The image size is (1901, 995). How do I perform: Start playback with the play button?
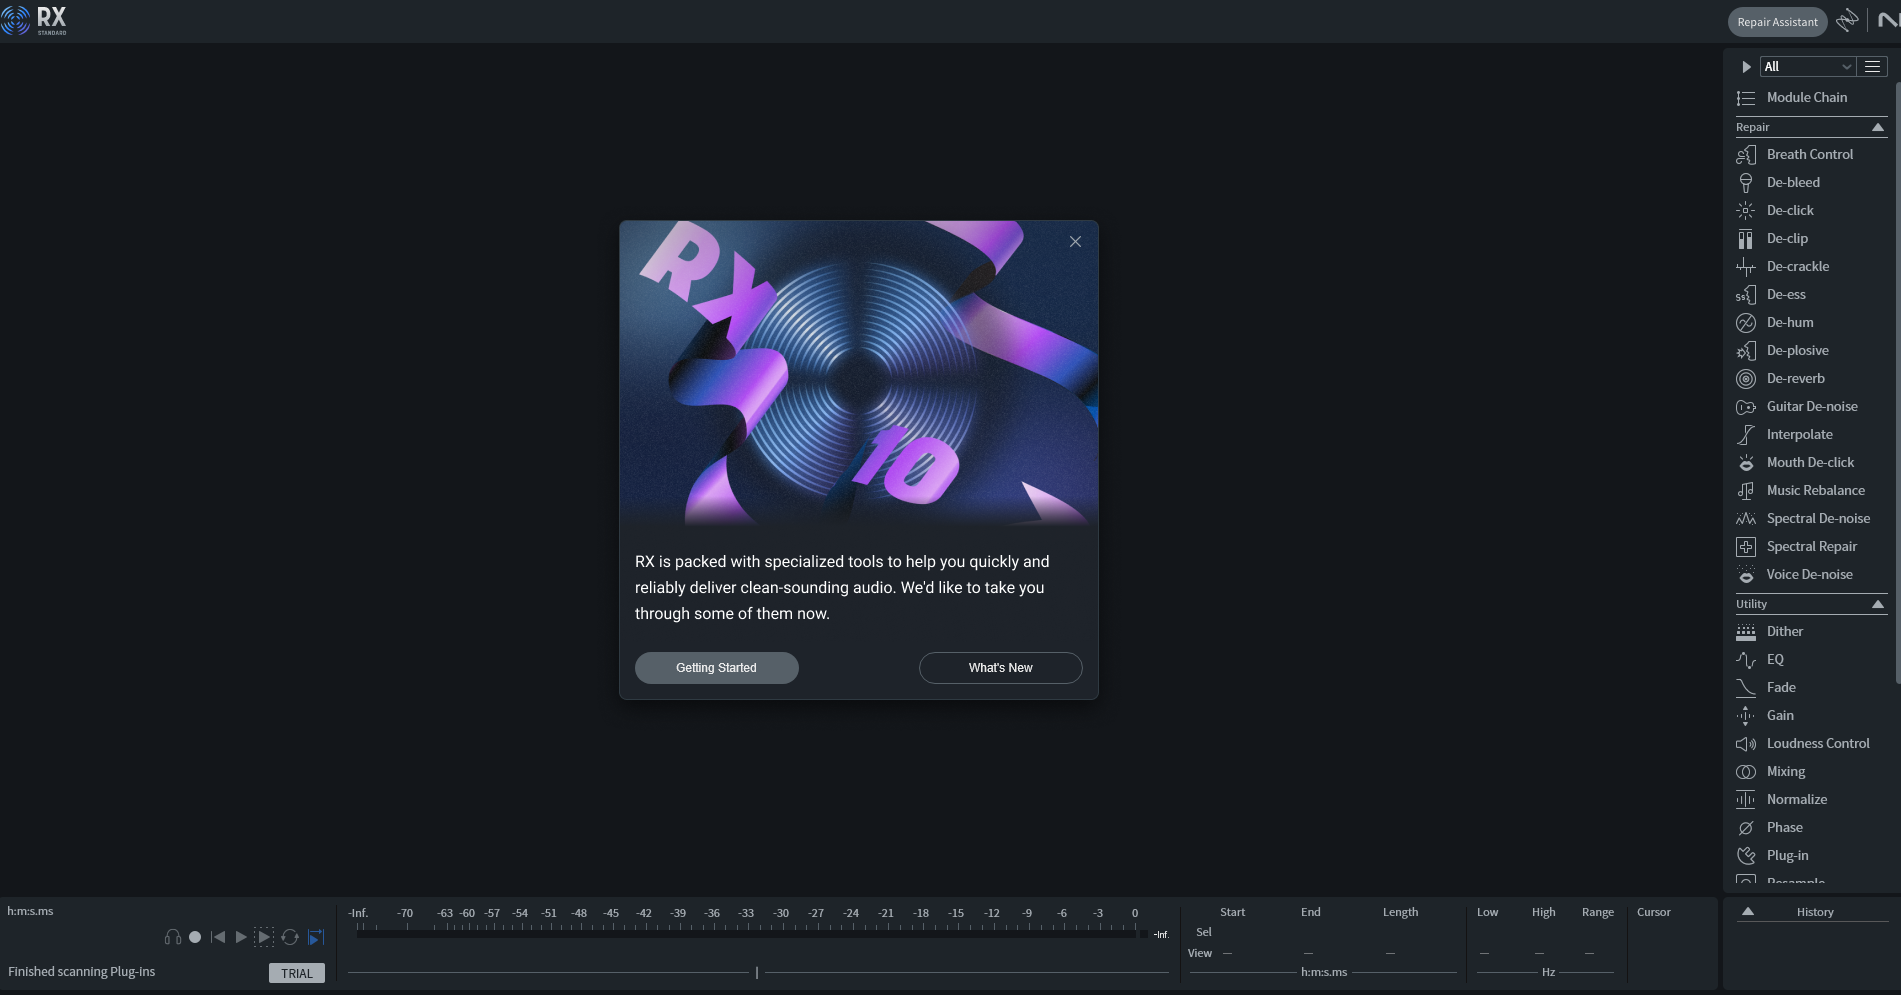tap(241, 937)
